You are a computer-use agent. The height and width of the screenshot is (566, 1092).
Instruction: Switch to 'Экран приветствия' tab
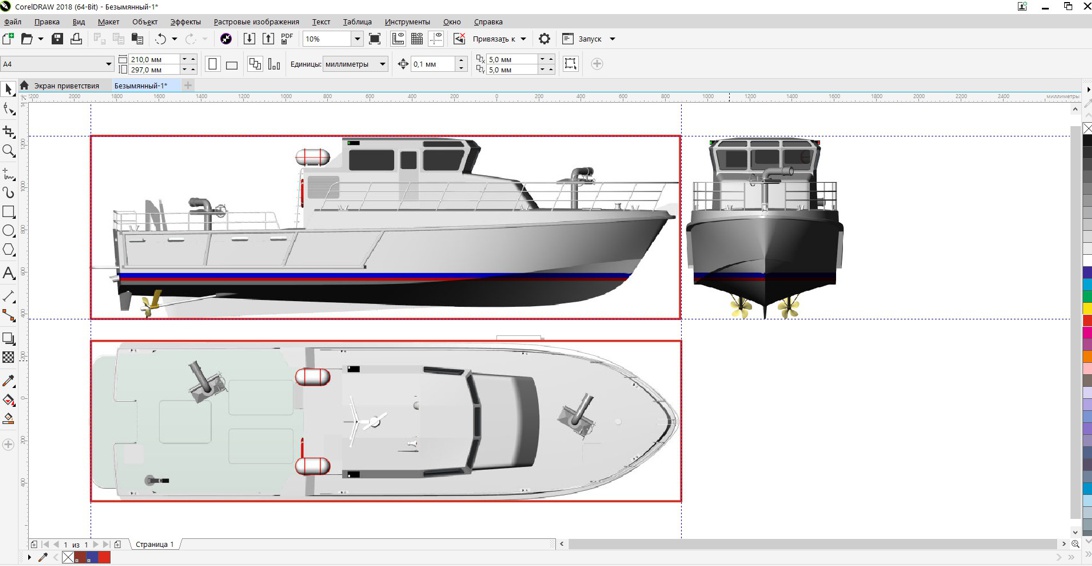click(66, 86)
